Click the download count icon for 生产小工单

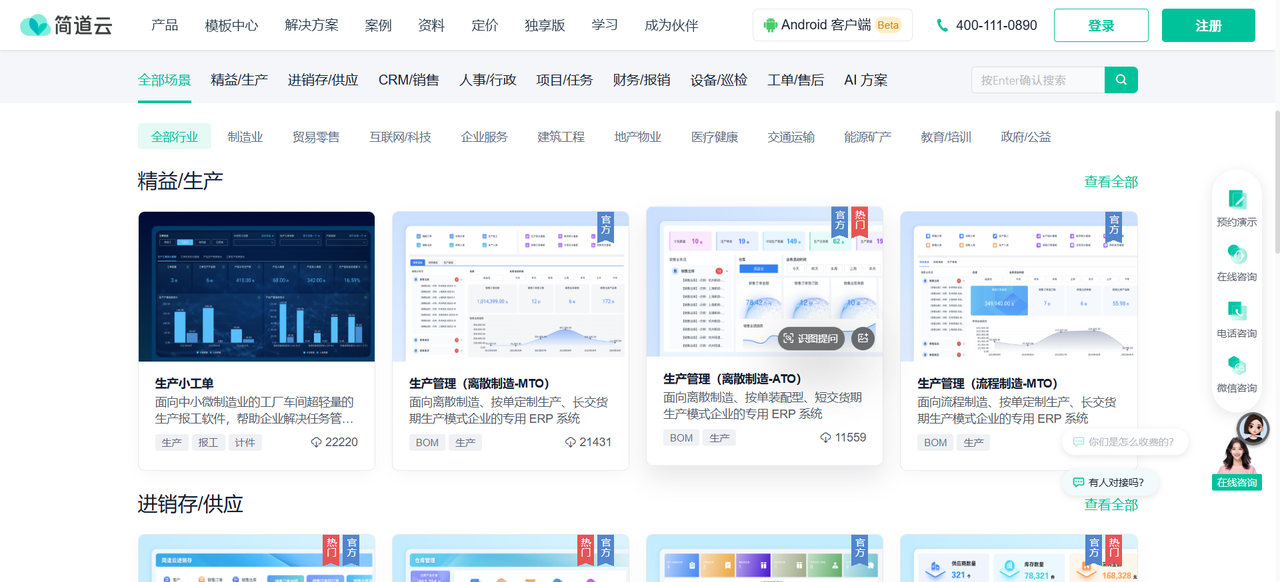(x=317, y=442)
